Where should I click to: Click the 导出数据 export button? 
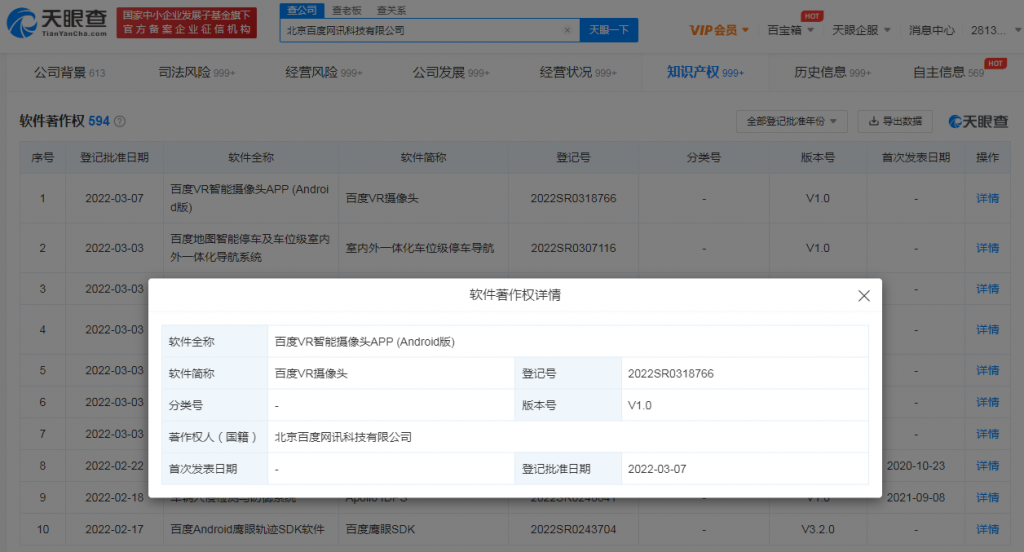click(895, 122)
